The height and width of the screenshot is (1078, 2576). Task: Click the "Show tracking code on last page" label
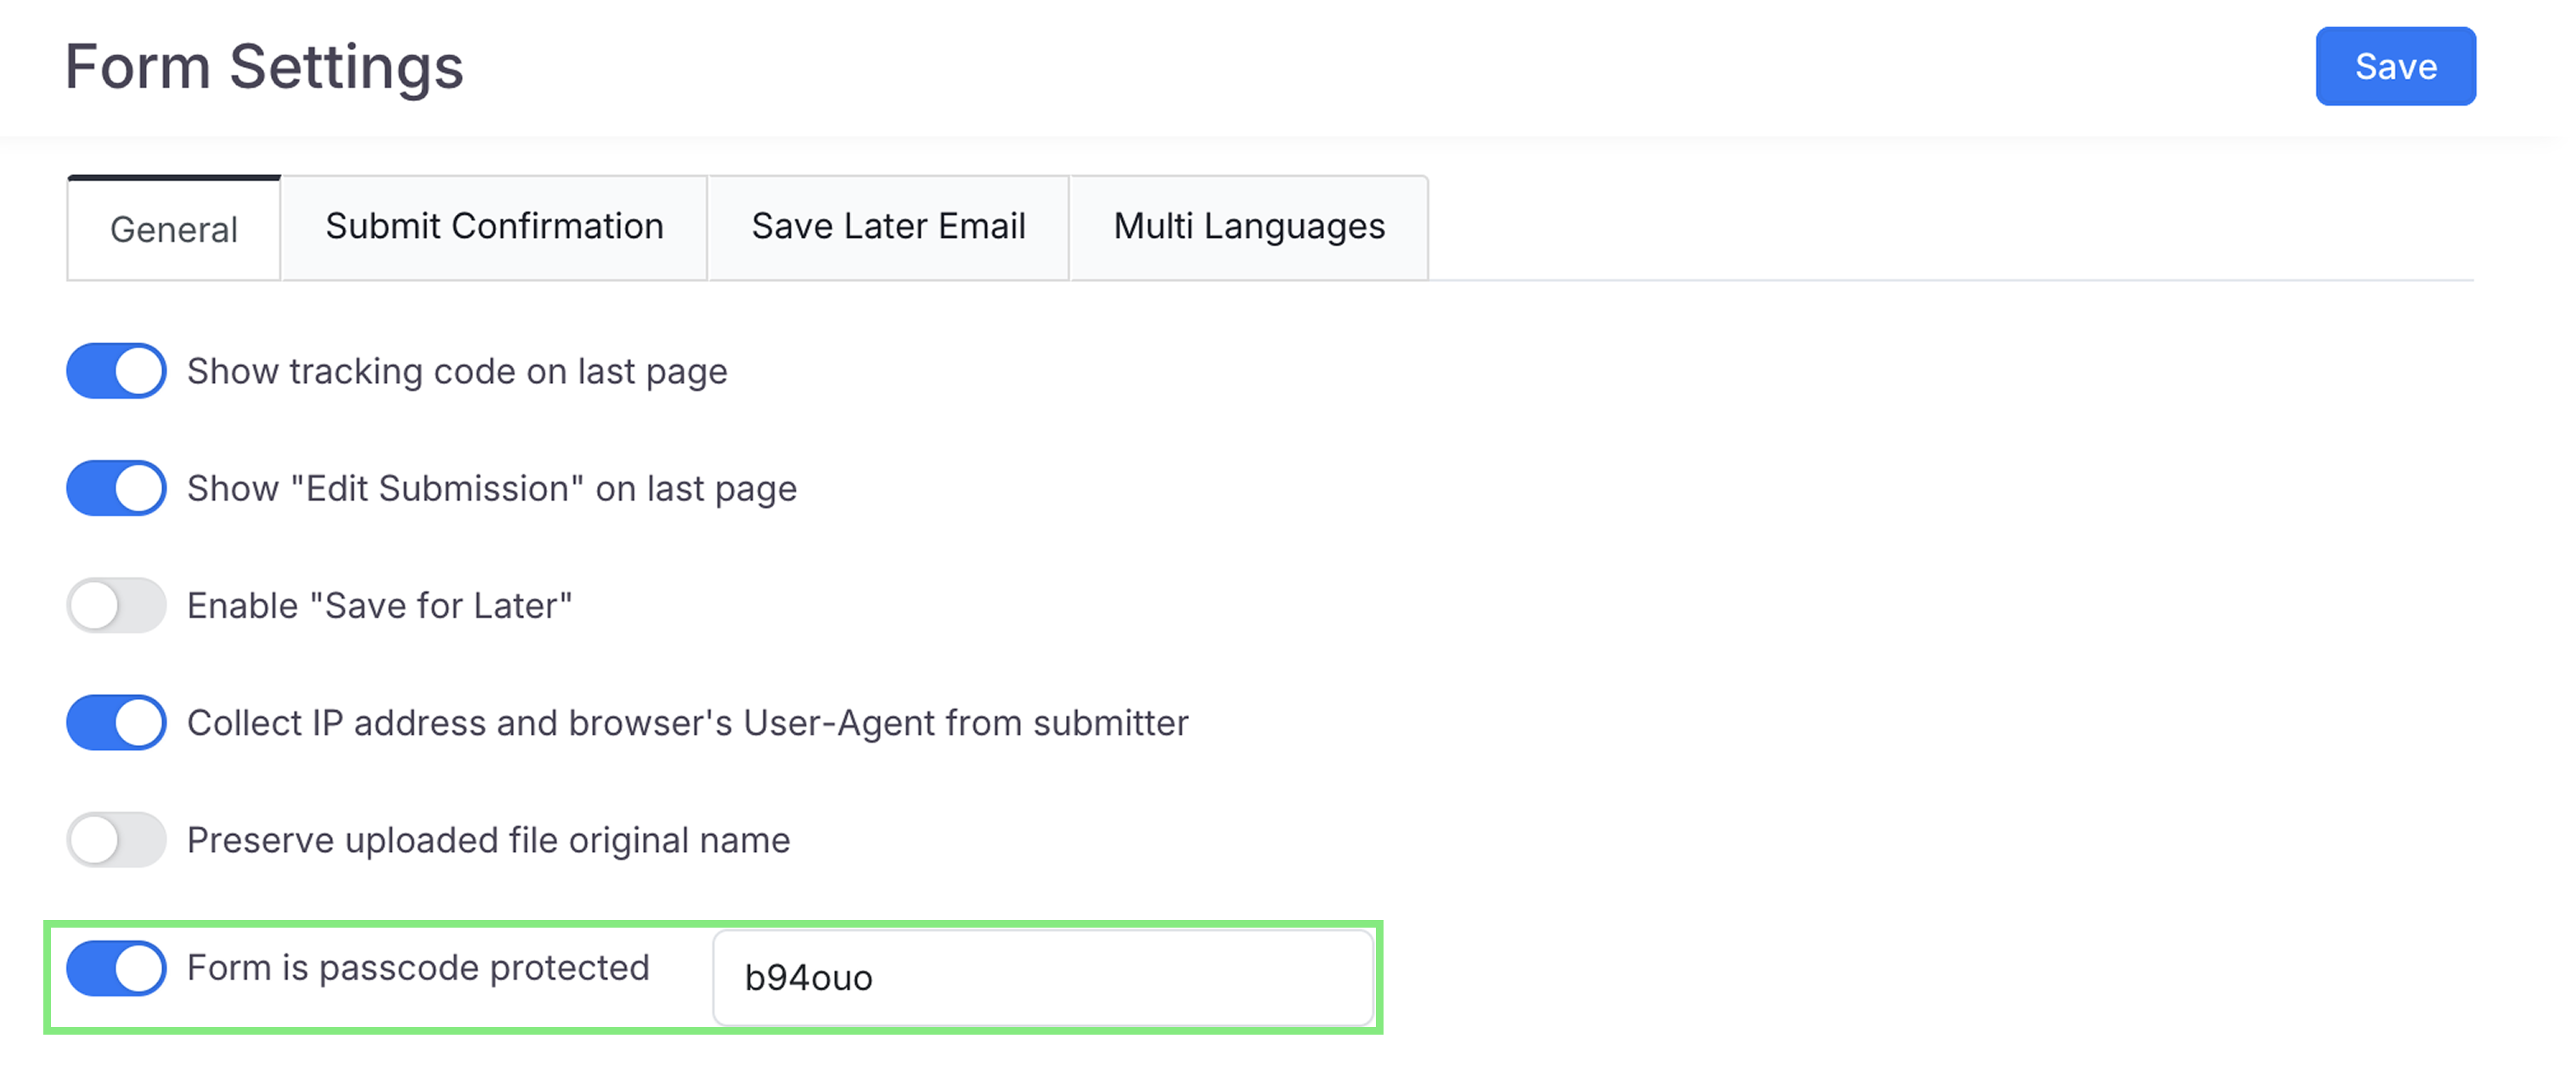click(457, 372)
